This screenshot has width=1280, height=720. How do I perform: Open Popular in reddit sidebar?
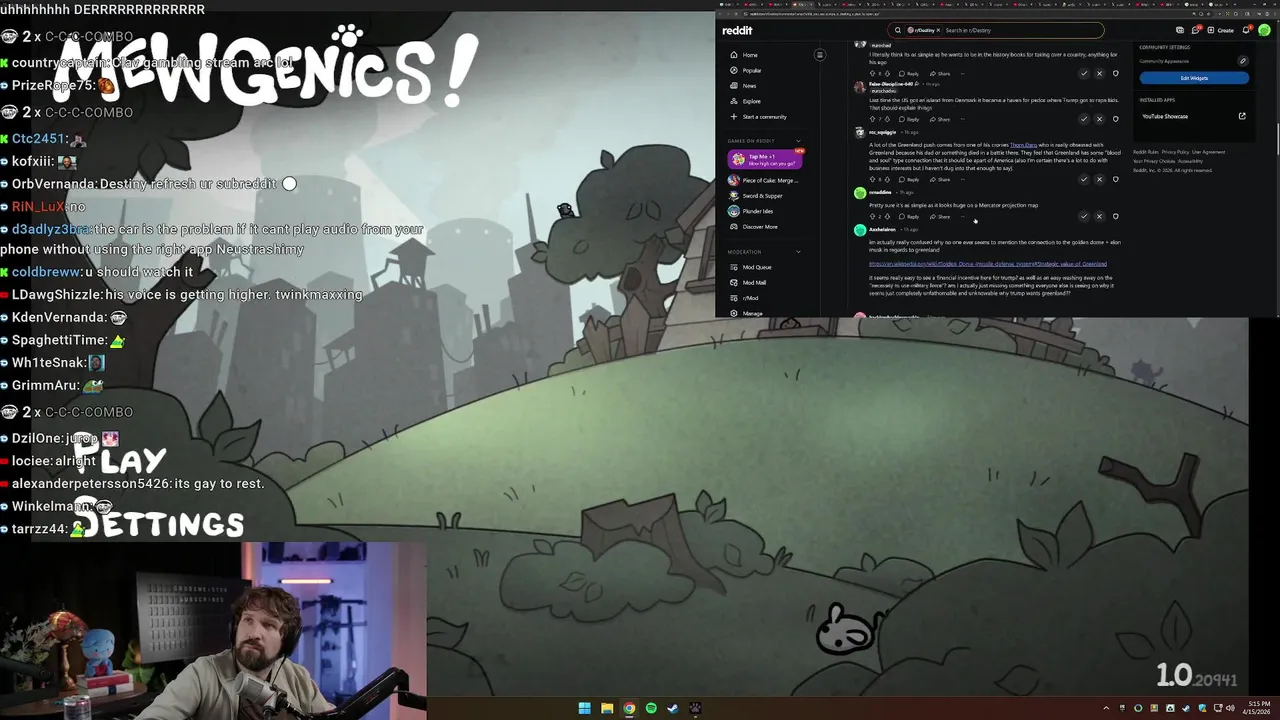point(752,70)
